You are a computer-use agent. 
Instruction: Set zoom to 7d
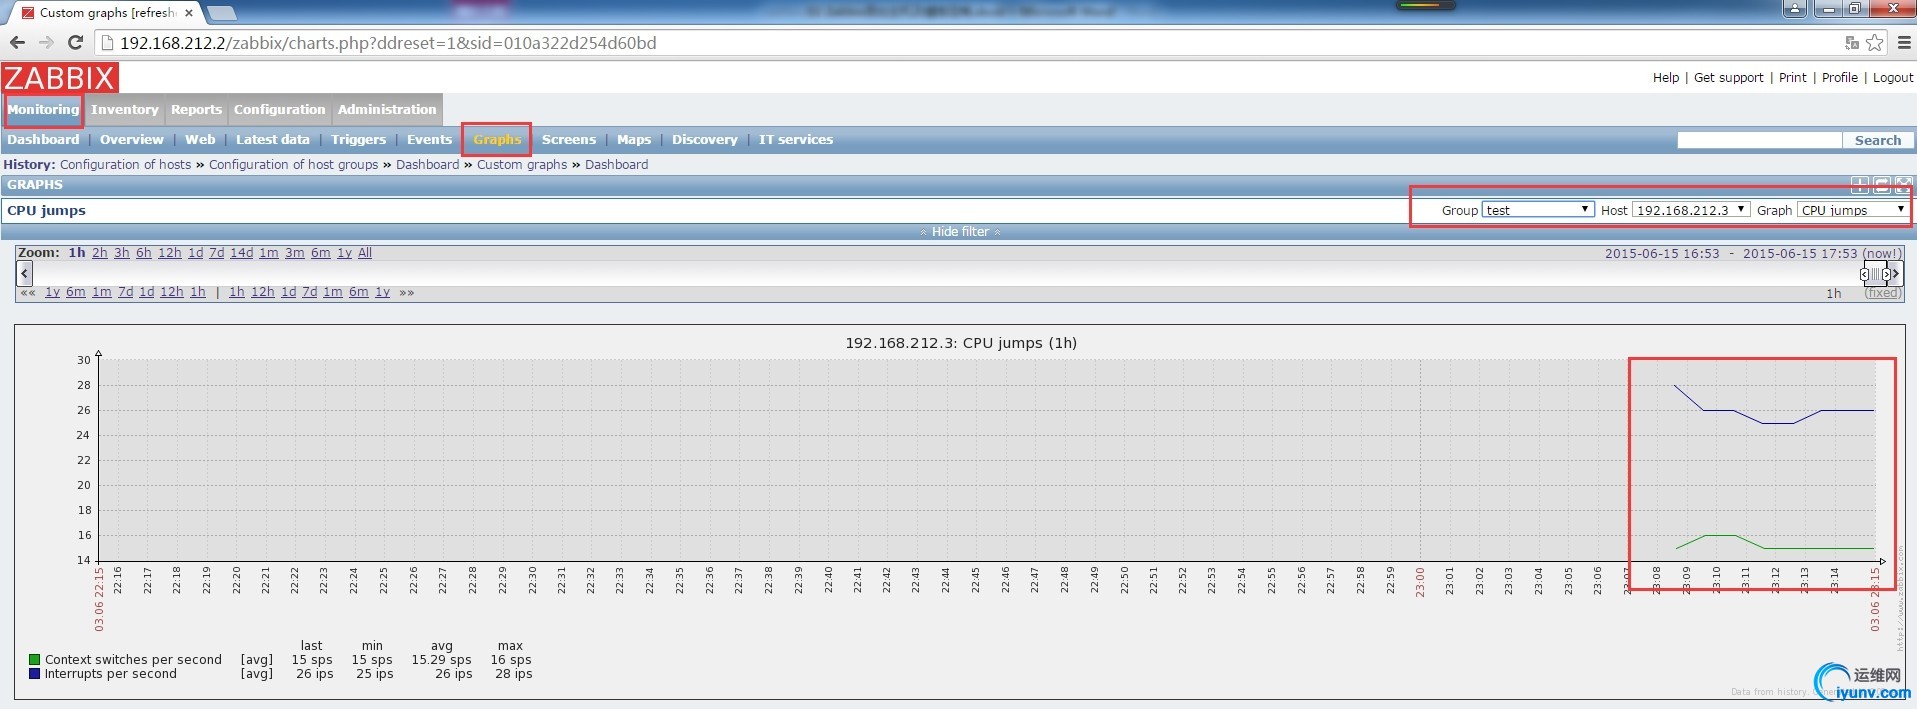tap(217, 253)
